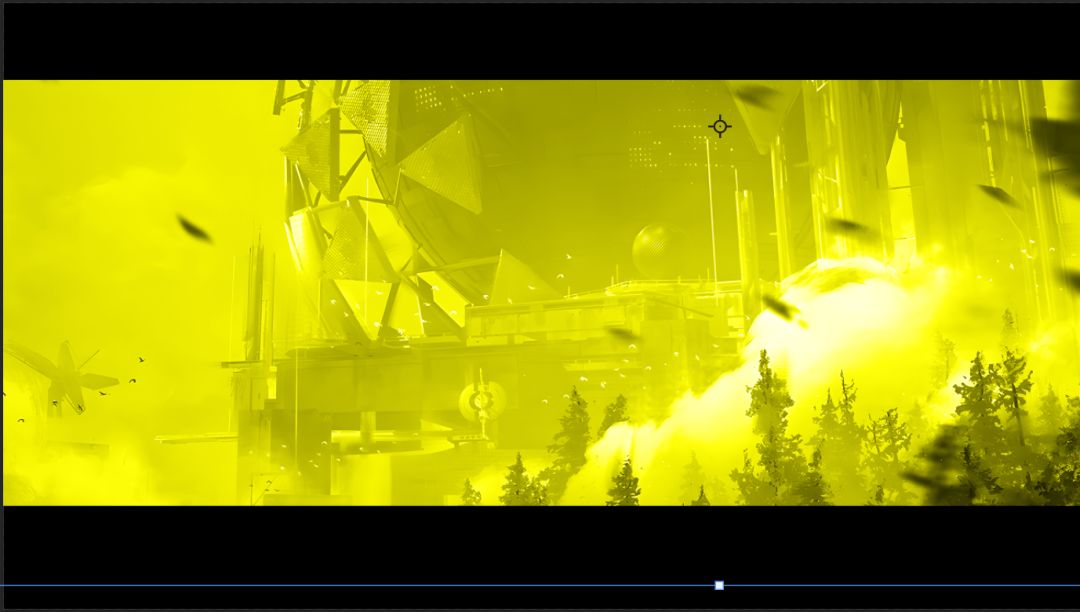
Task: Click the dark leaf near the top center
Action: point(758,95)
